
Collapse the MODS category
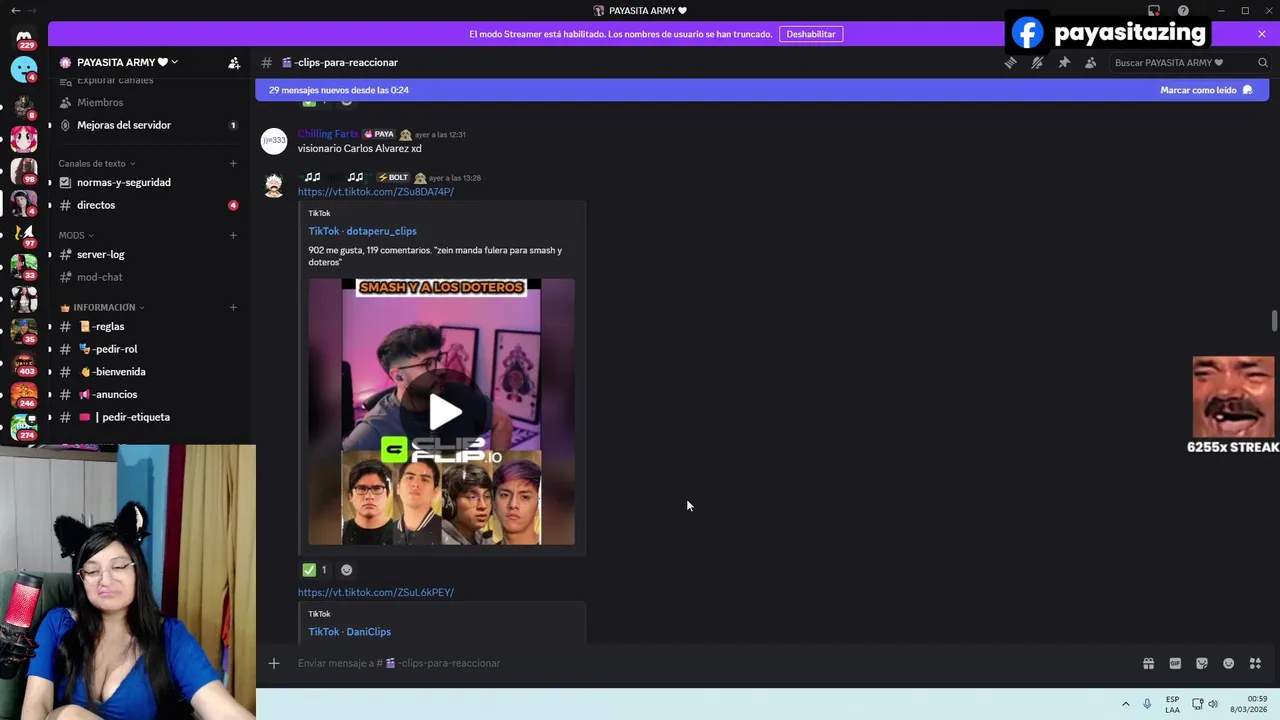pos(76,235)
